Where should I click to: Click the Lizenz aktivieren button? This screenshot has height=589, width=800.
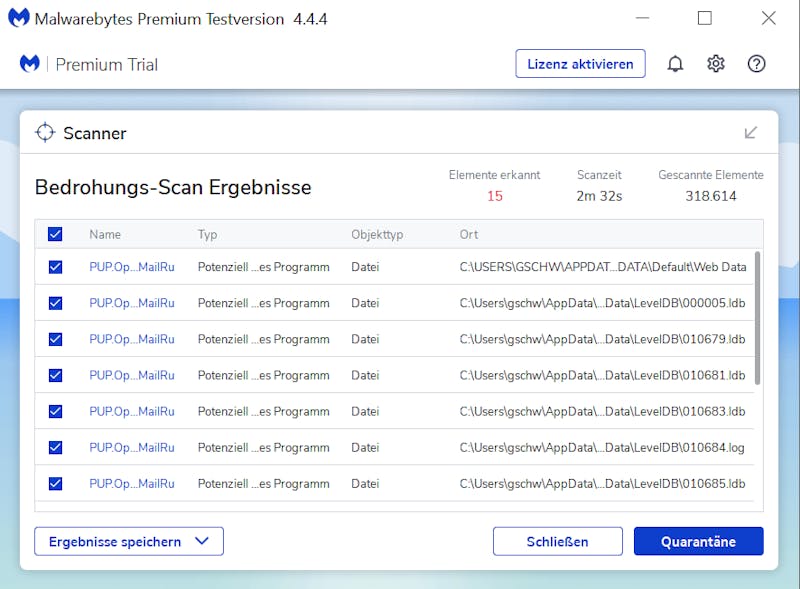pos(580,64)
